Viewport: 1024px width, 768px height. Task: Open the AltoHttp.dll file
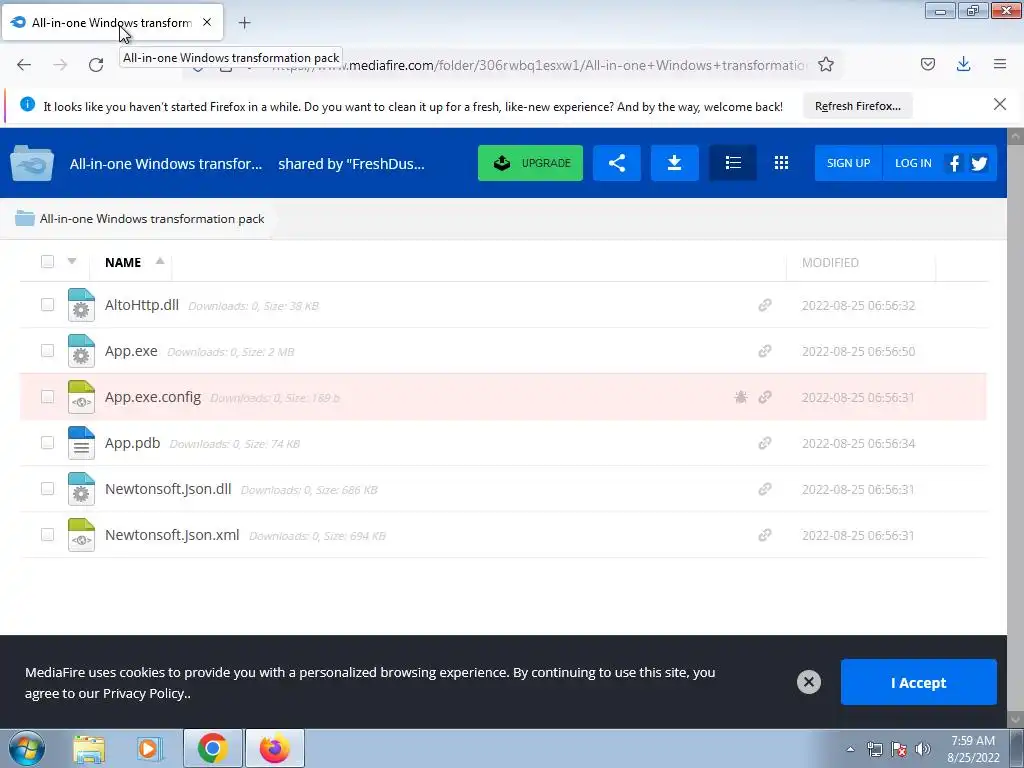click(142, 305)
